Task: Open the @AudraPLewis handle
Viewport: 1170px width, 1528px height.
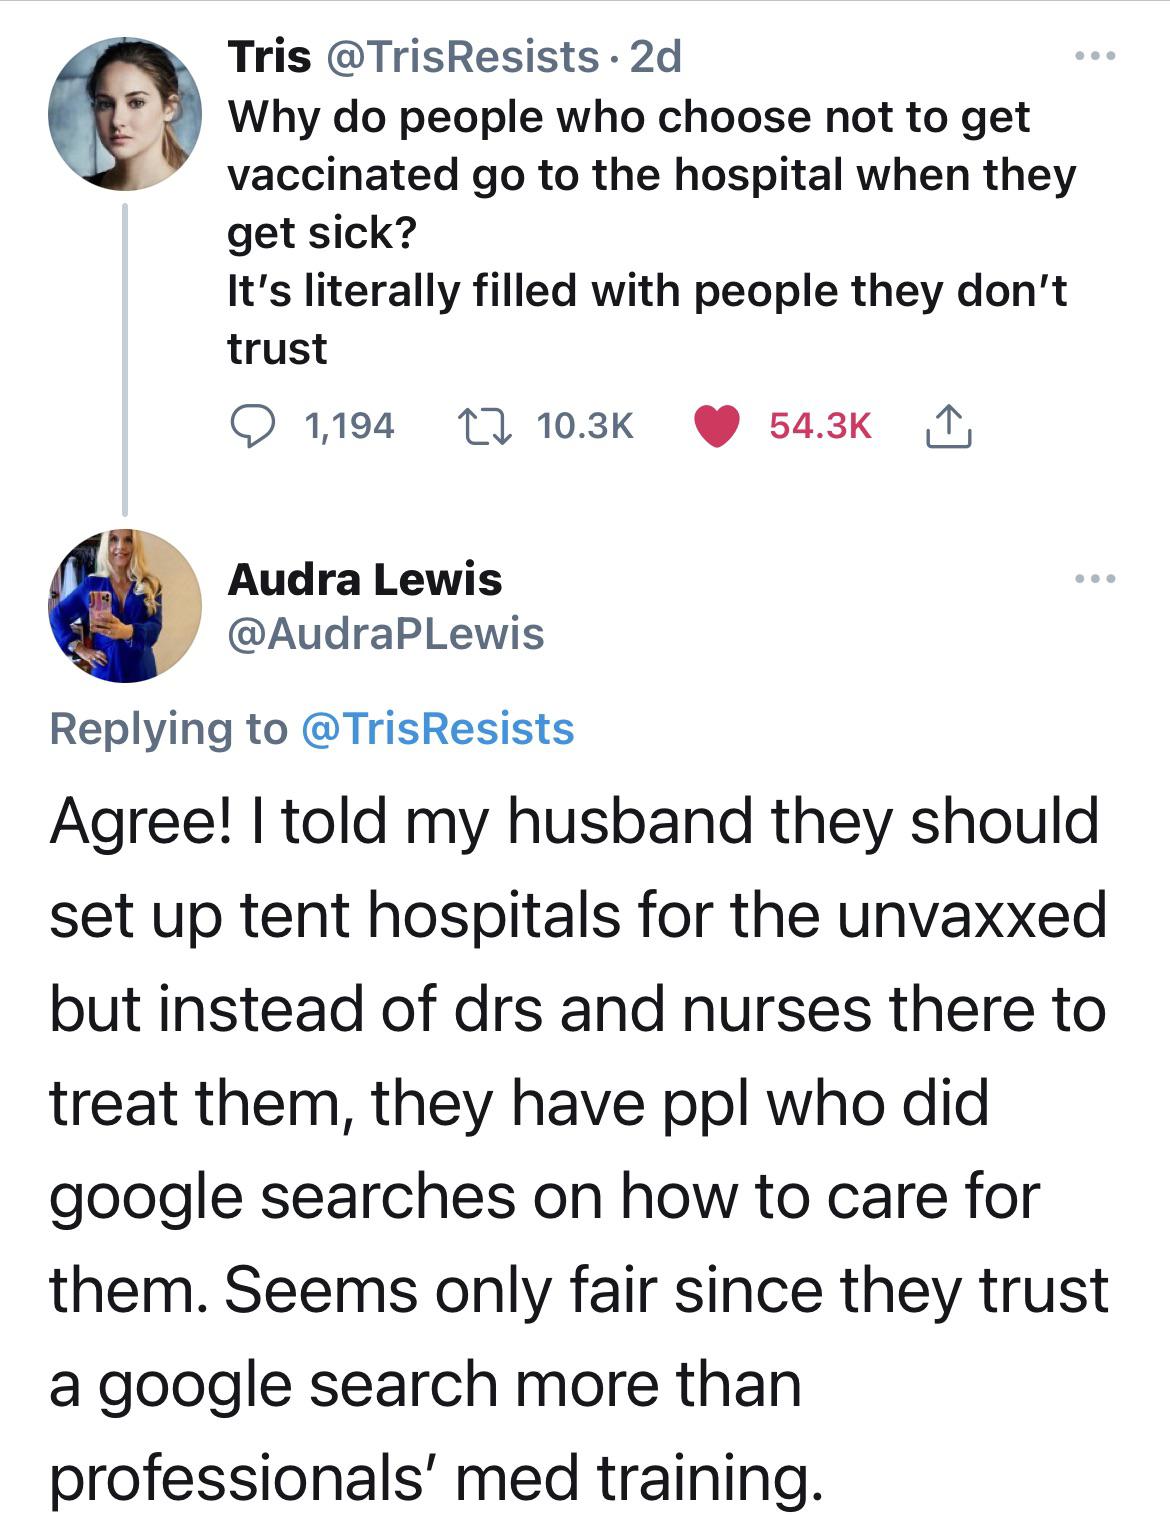Action: (386, 633)
